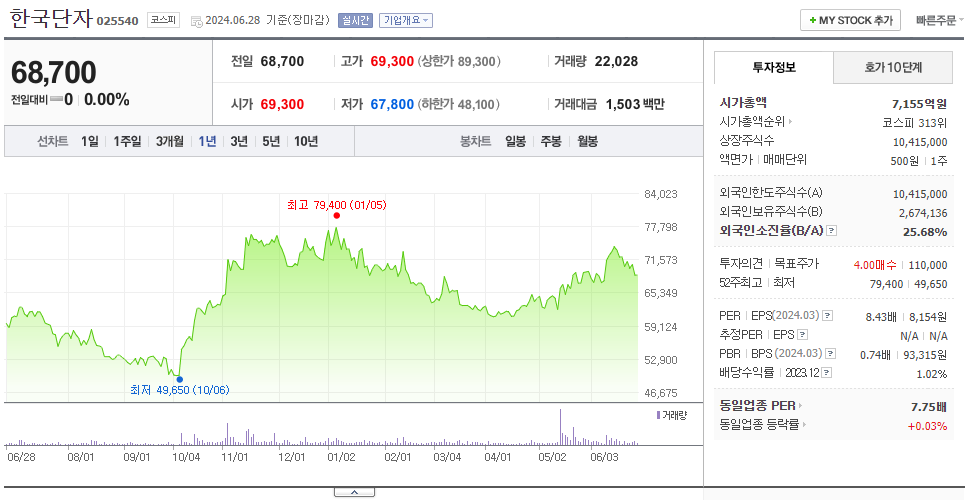This screenshot has height=500, width=968.
Task: Select the 5년 line chart period
Action: click(x=271, y=141)
